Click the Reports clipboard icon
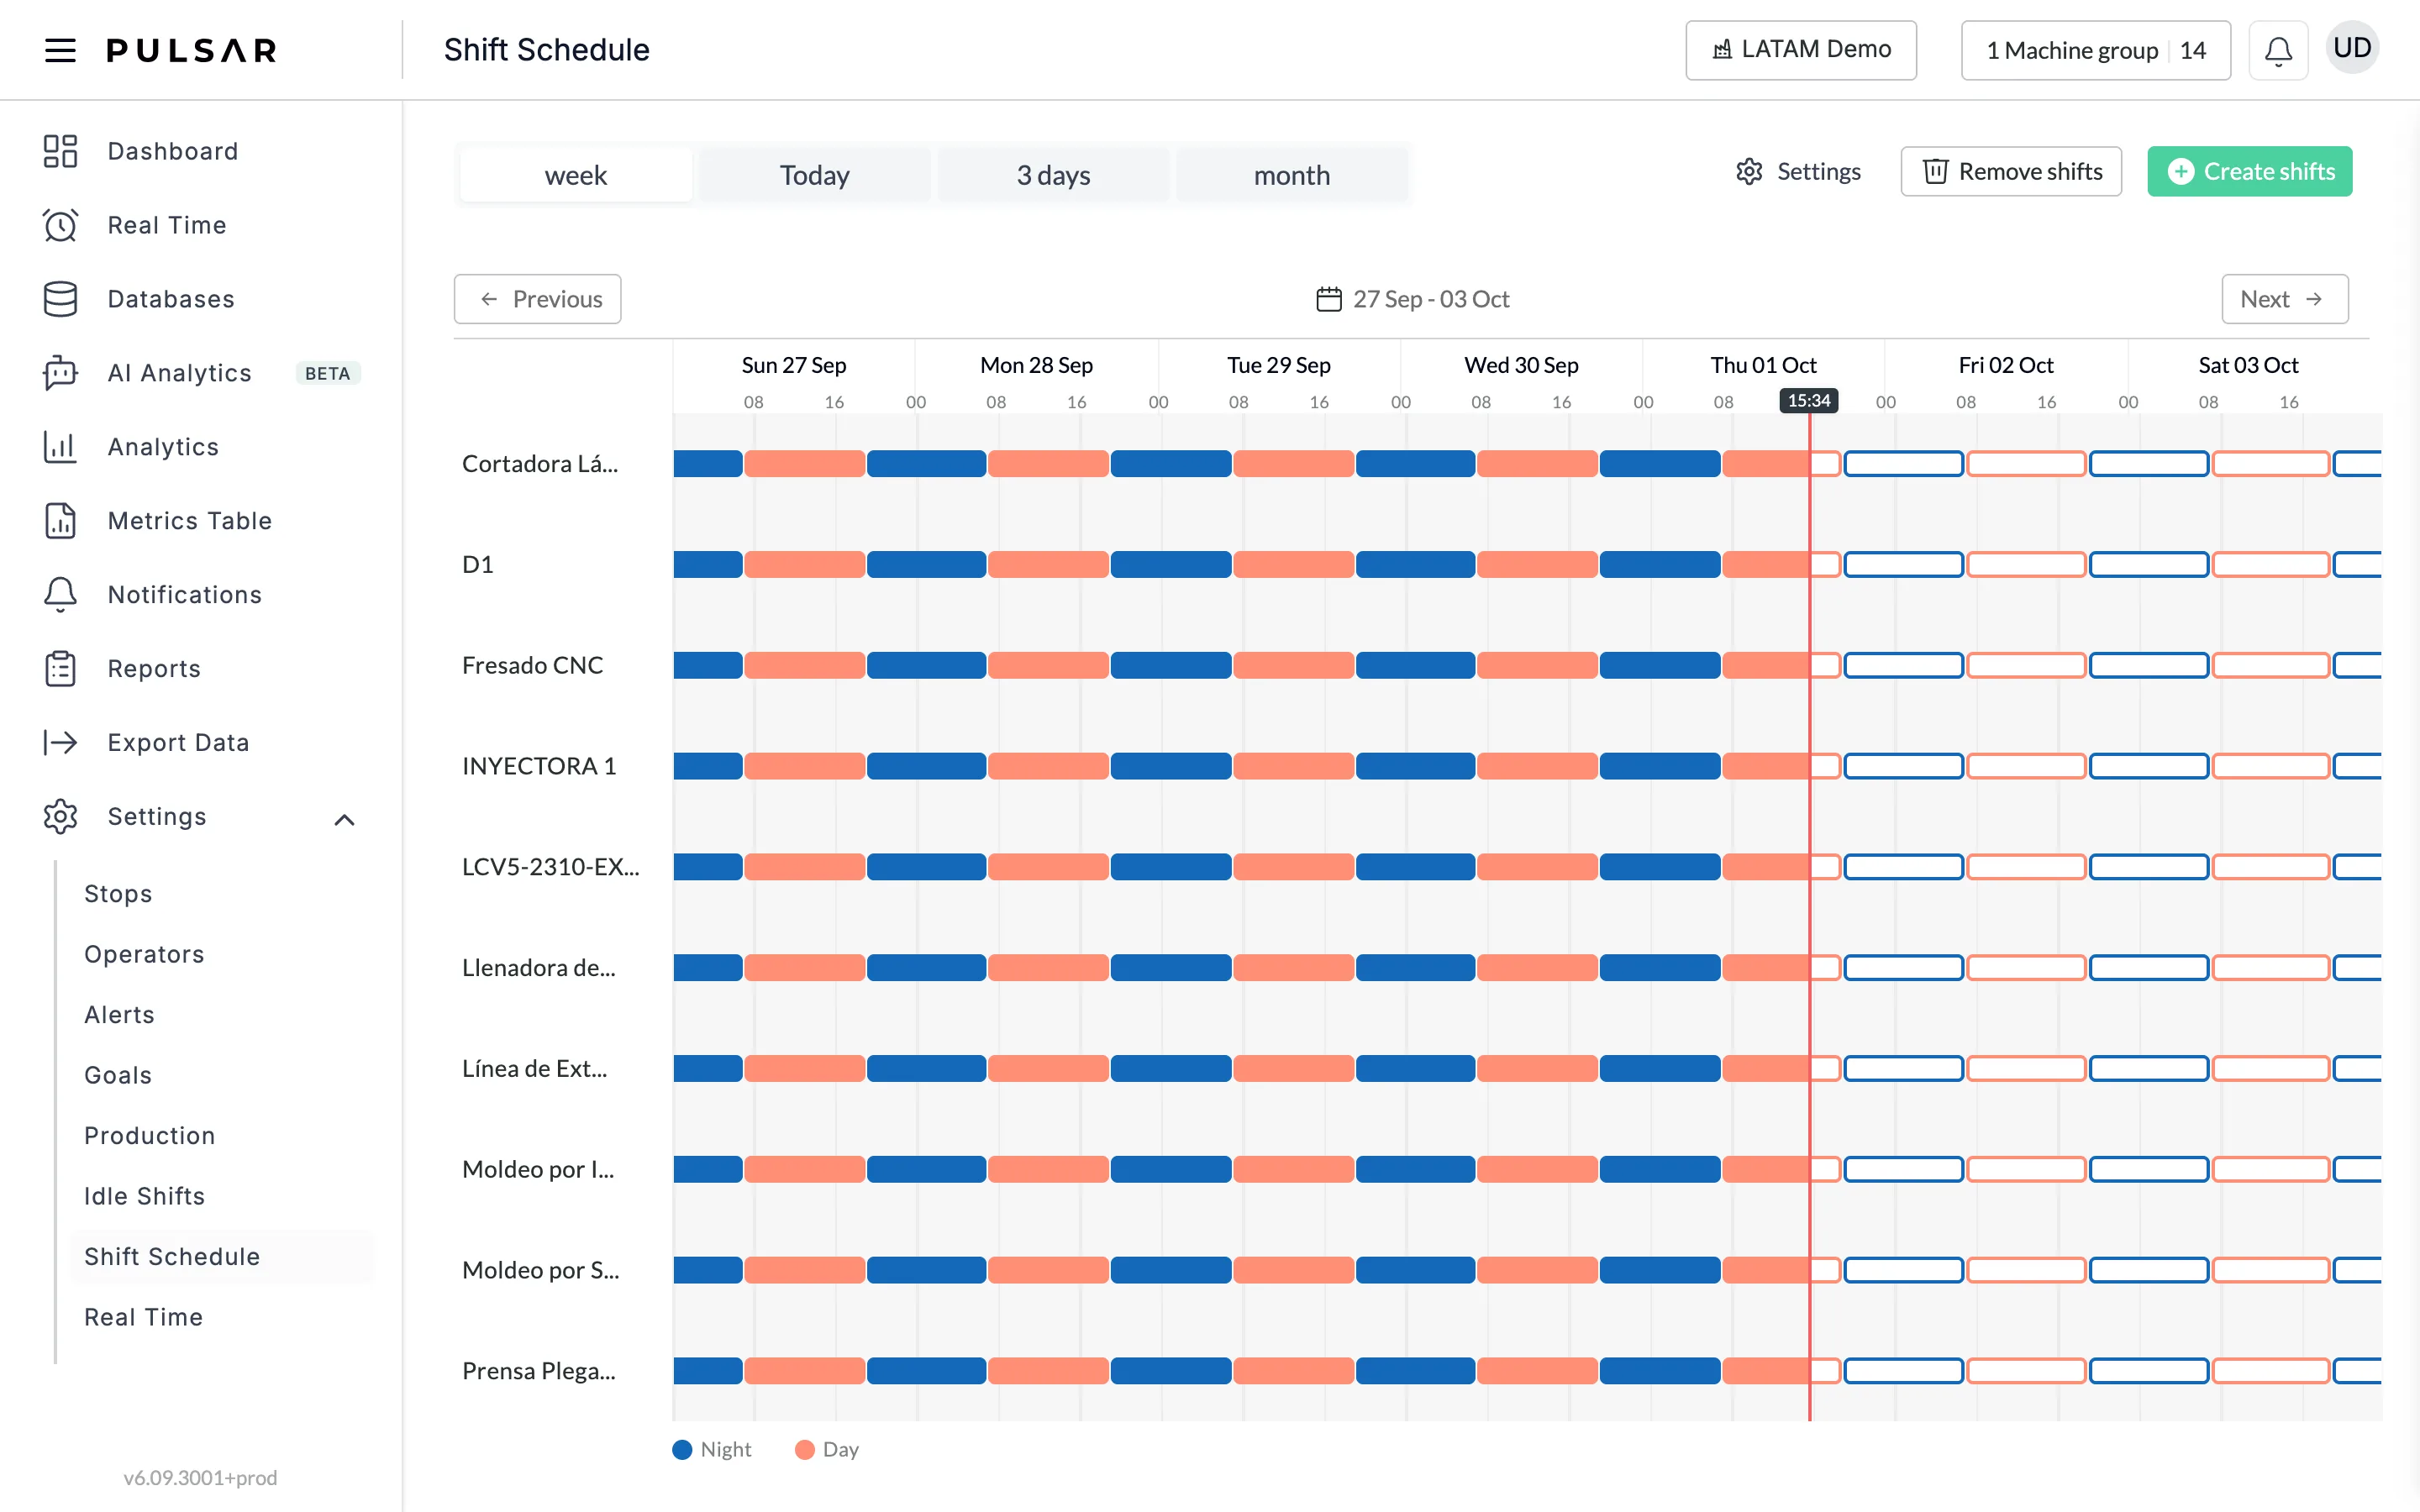Viewport: 2420px width, 1512px height. click(x=60, y=669)
